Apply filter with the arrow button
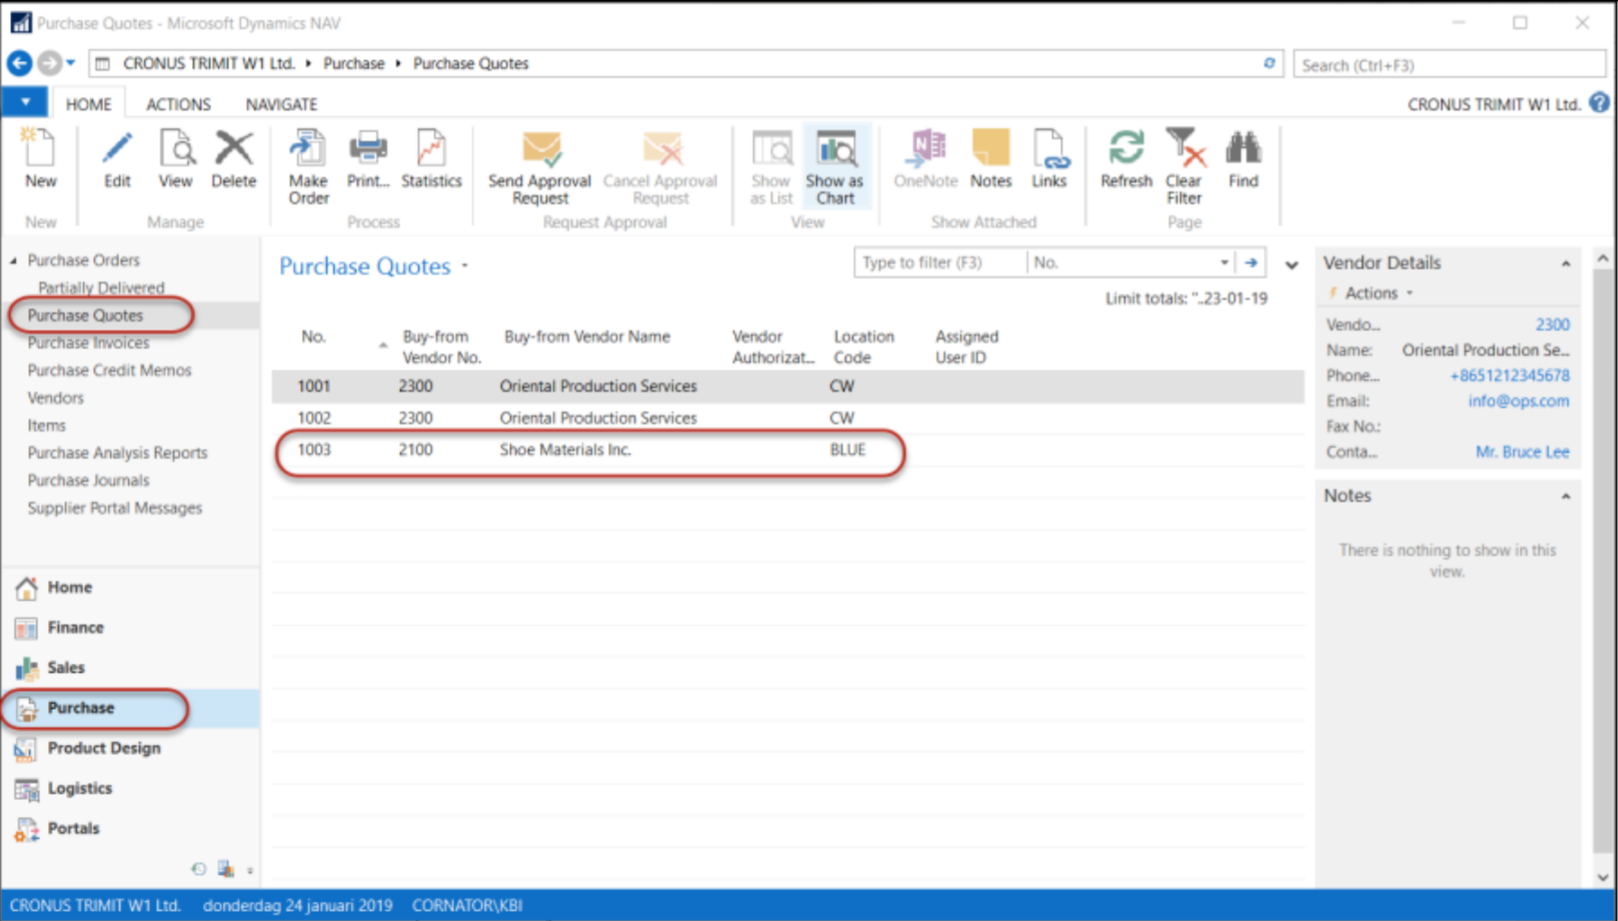Image resolution: width=1618 pixels, height=921 pixels. [1251, 262]
